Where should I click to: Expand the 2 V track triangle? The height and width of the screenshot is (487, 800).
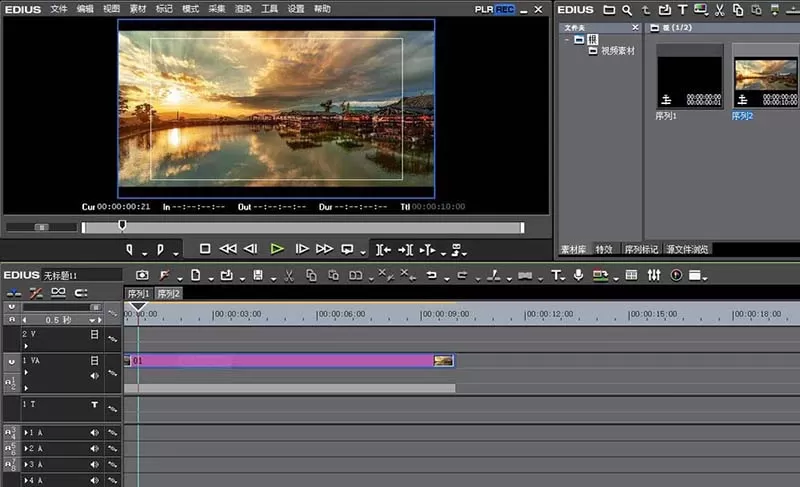[x=26, y=346]
